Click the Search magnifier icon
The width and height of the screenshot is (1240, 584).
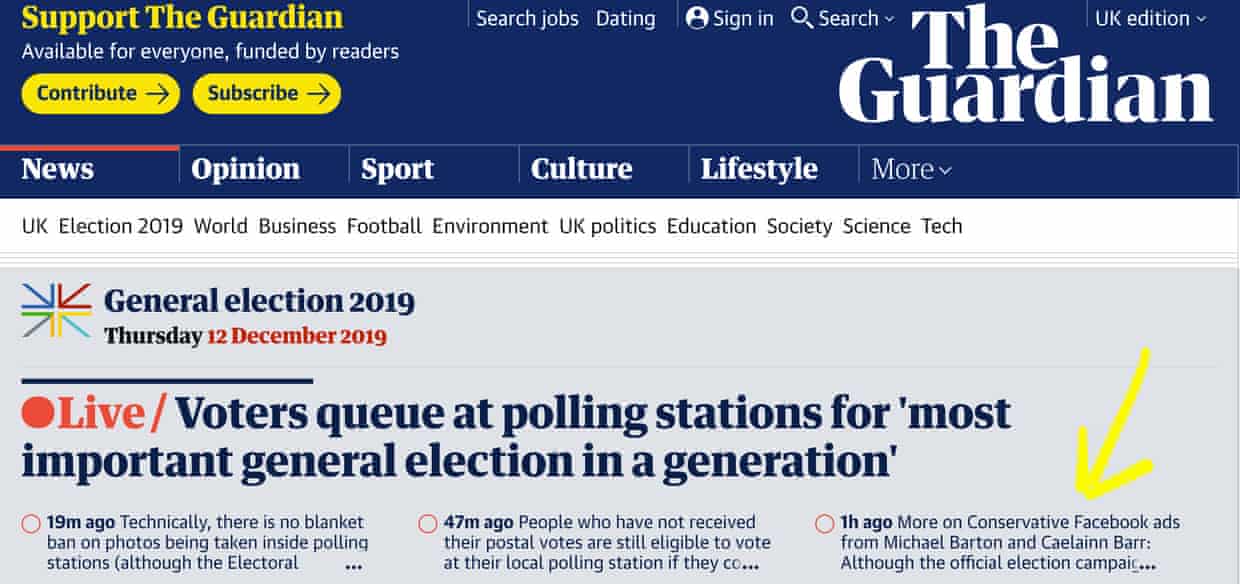pos(802,18)
